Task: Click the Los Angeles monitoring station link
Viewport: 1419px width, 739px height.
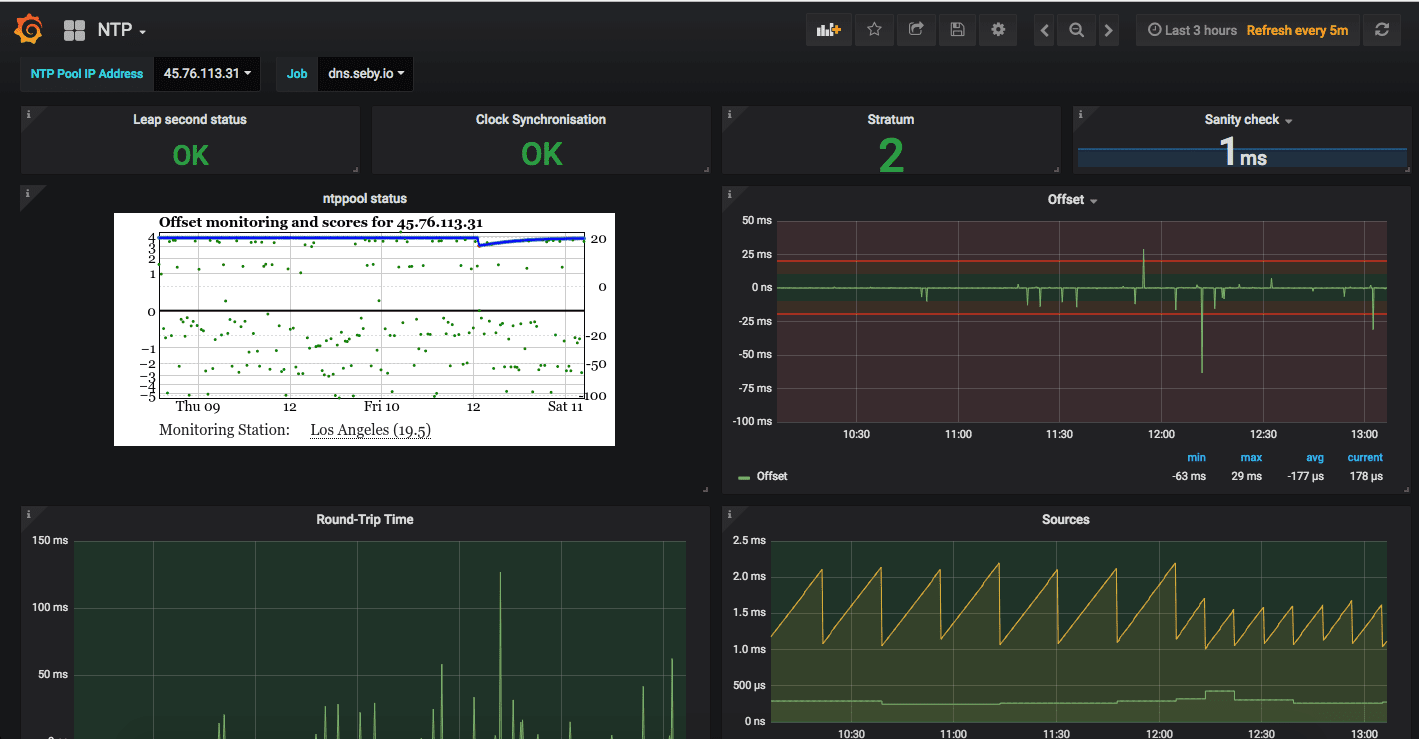Action: click(x=370, y=430)
